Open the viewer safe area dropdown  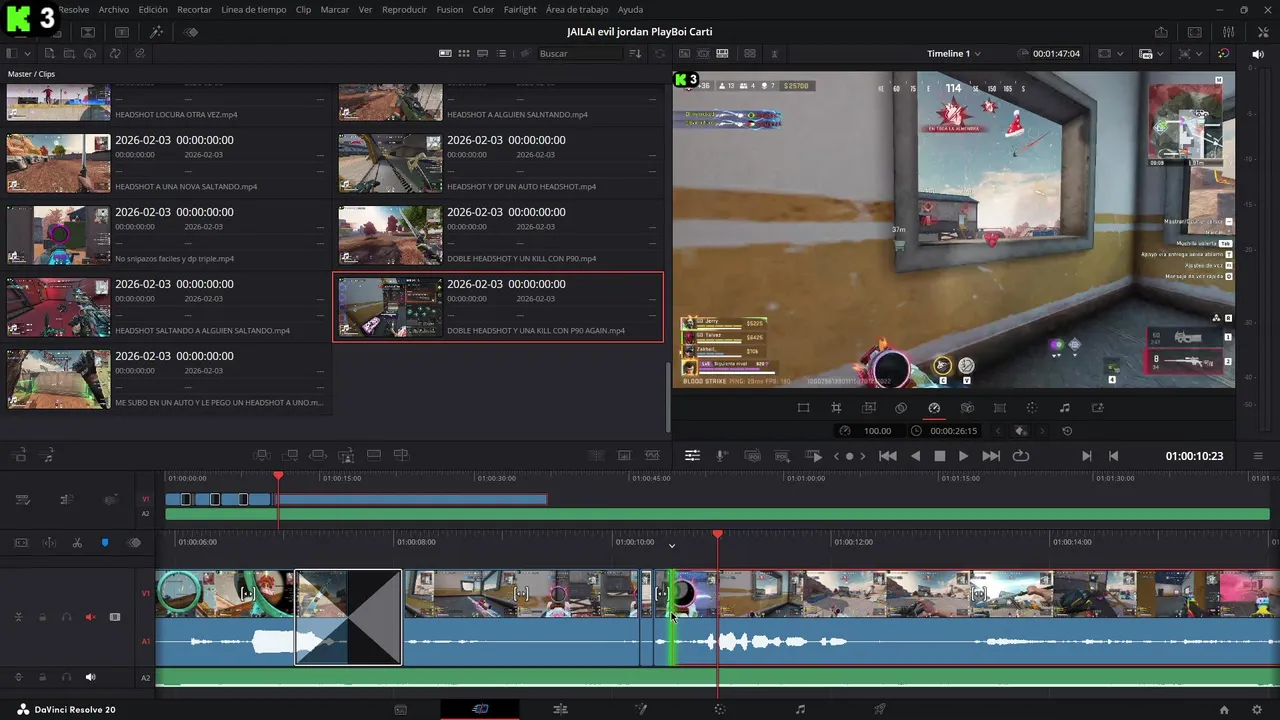pos(1109,53)
